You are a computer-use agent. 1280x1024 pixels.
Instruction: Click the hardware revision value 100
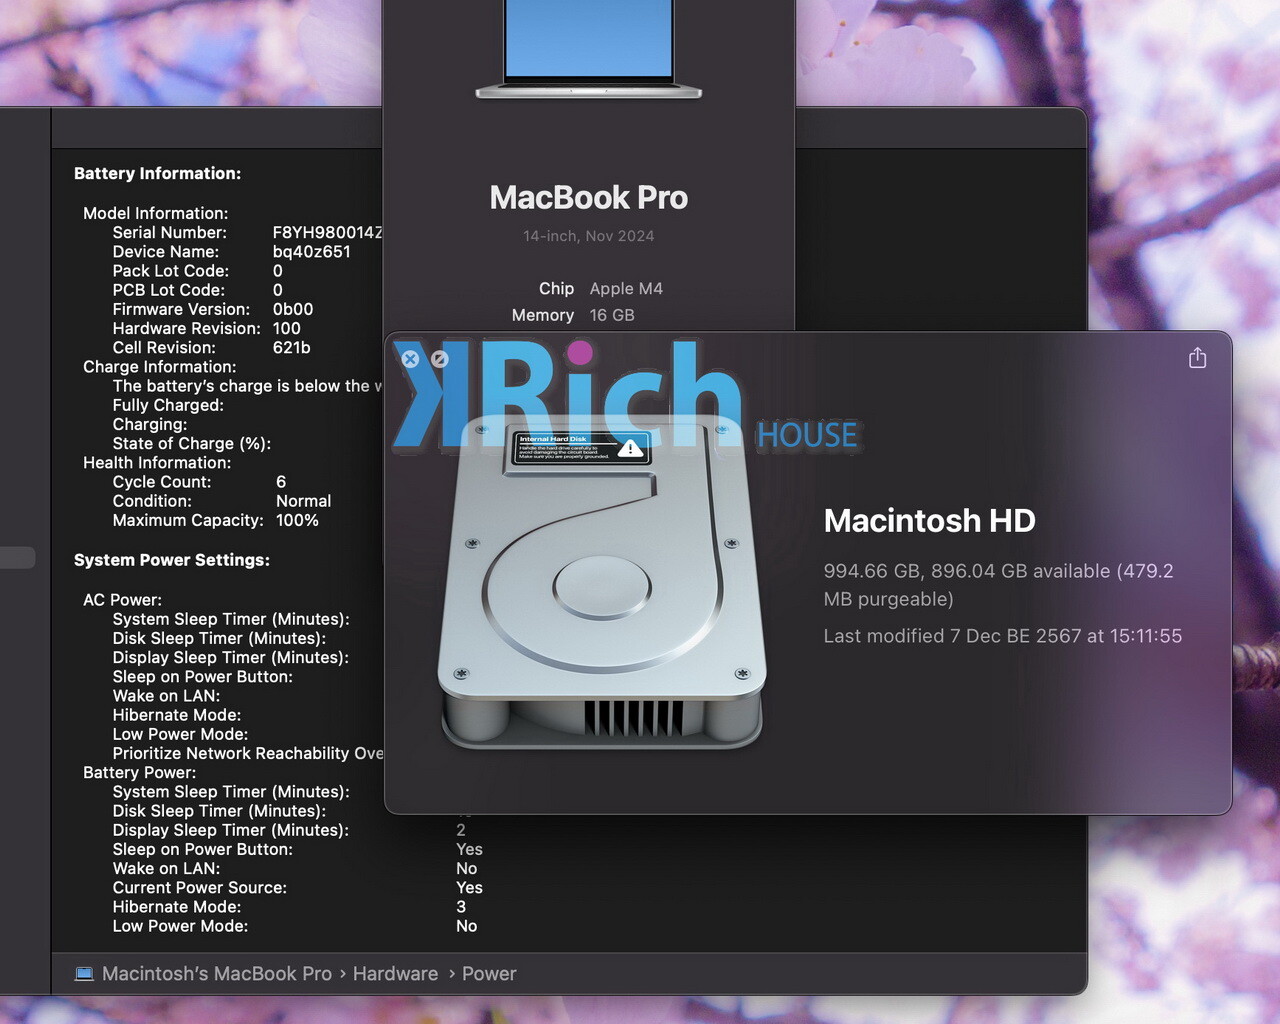(x=286, y=329)
